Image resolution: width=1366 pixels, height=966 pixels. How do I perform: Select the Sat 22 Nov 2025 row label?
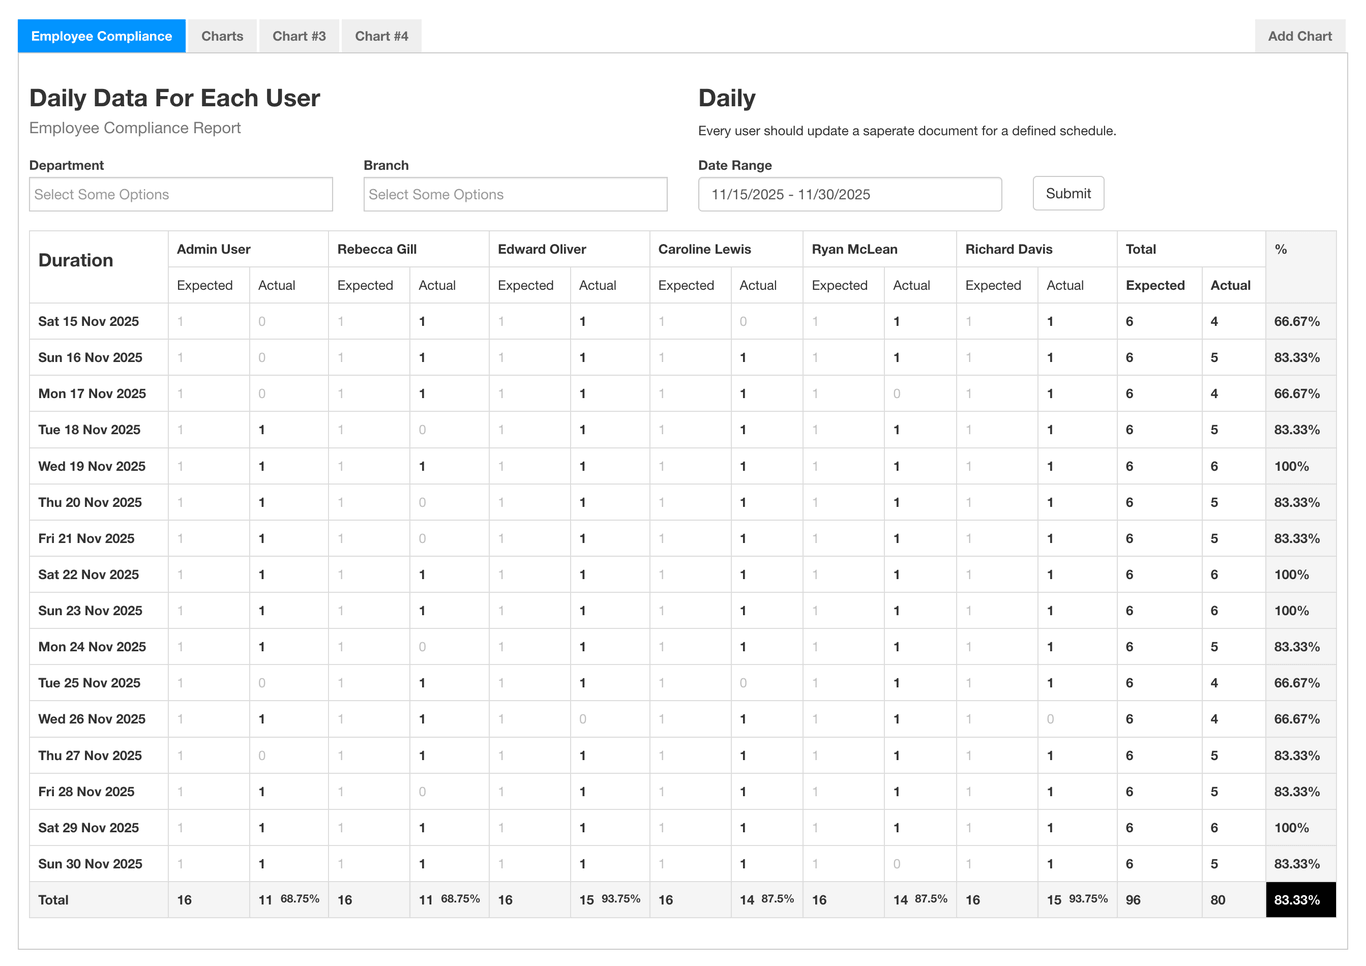point(89,574)
